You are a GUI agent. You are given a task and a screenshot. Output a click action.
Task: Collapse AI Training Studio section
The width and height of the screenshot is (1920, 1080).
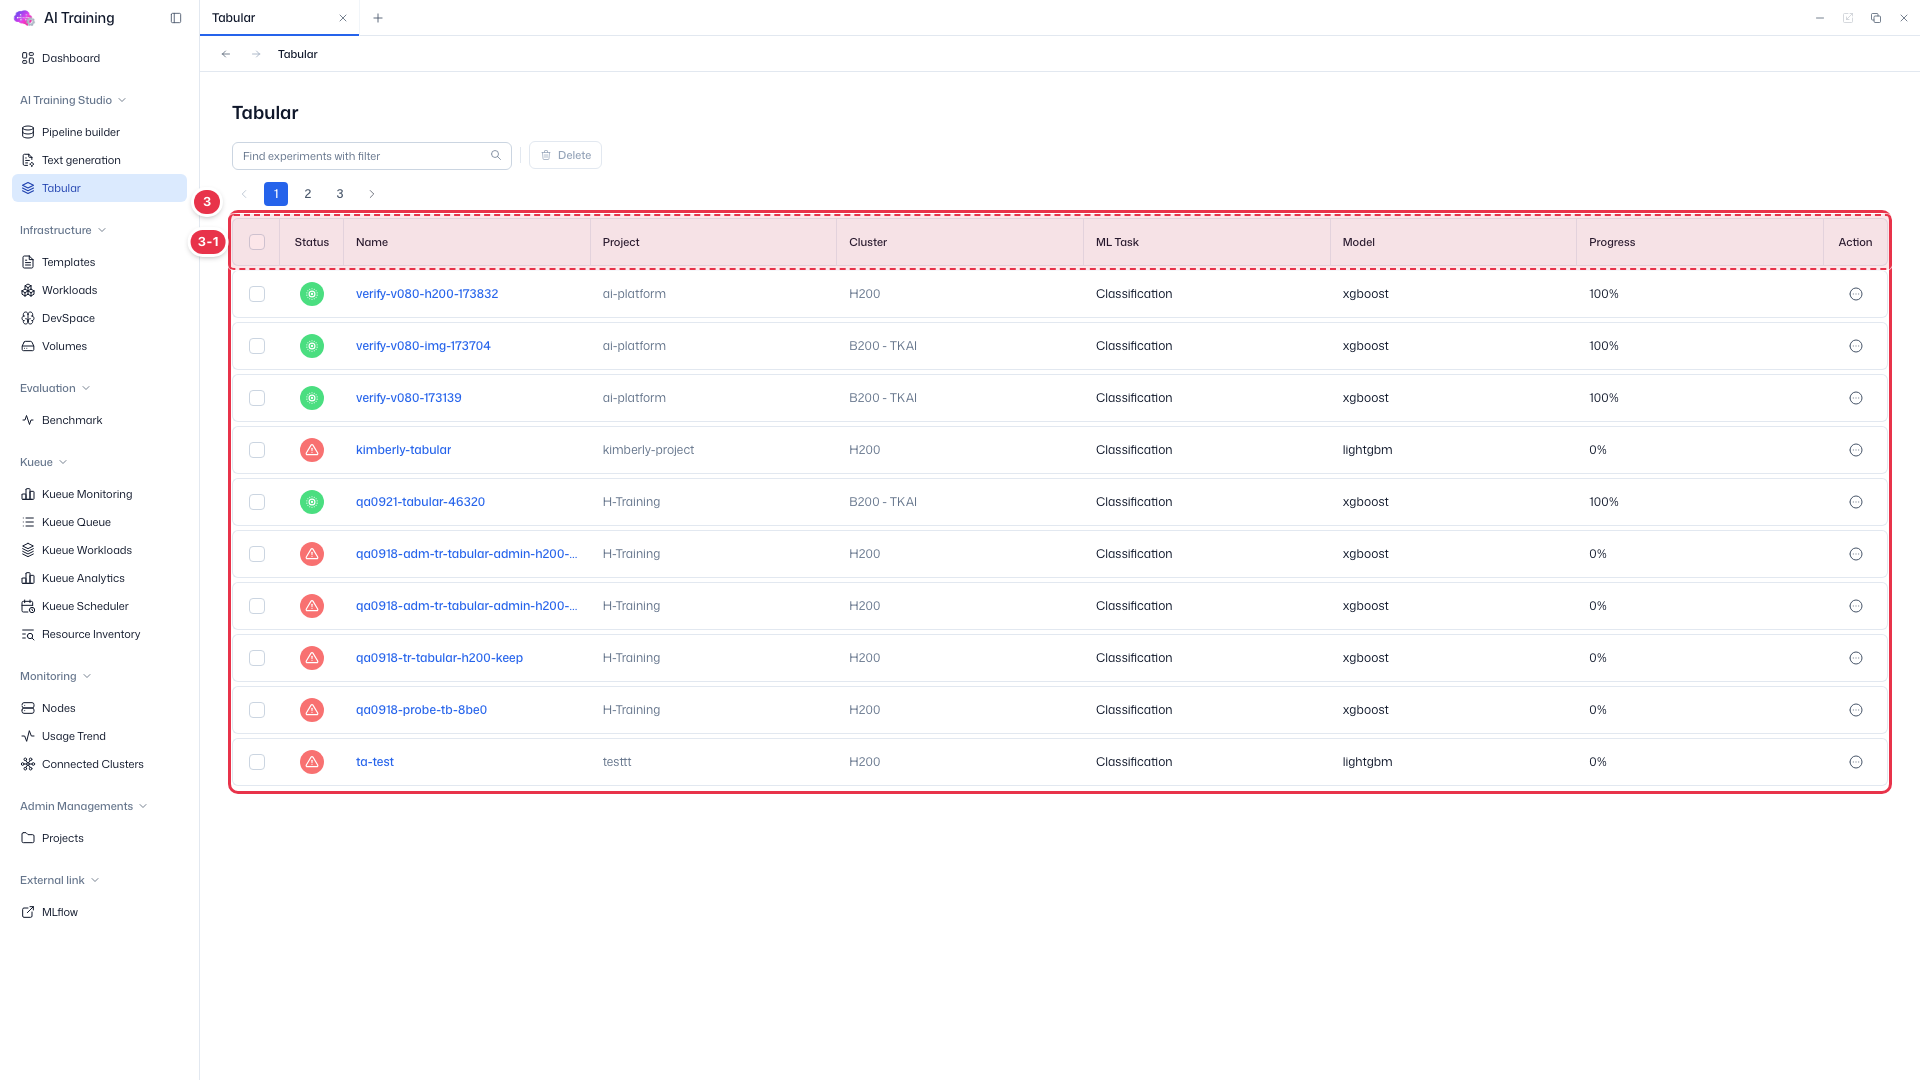[x=73, y=100]
